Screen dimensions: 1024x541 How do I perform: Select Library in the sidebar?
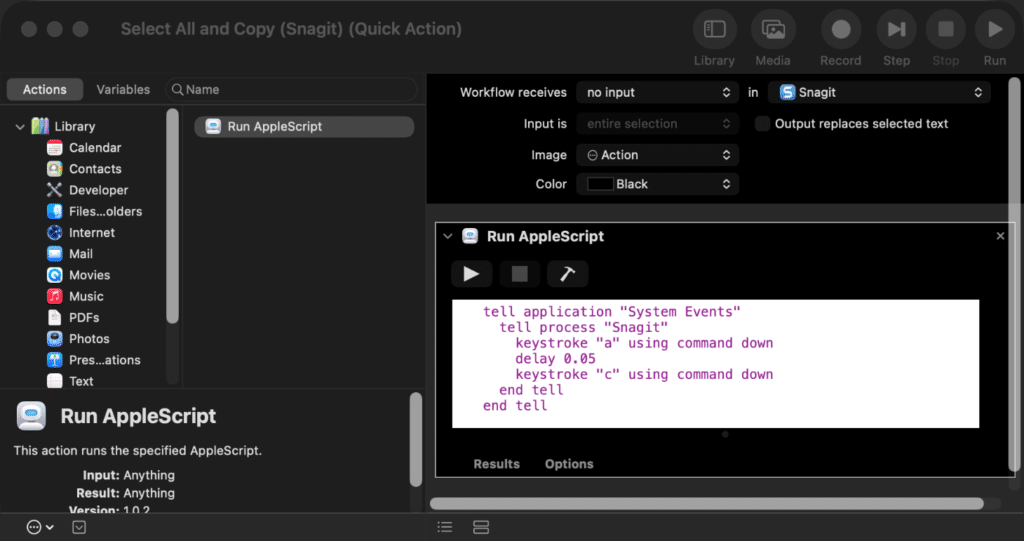(74, 126)
